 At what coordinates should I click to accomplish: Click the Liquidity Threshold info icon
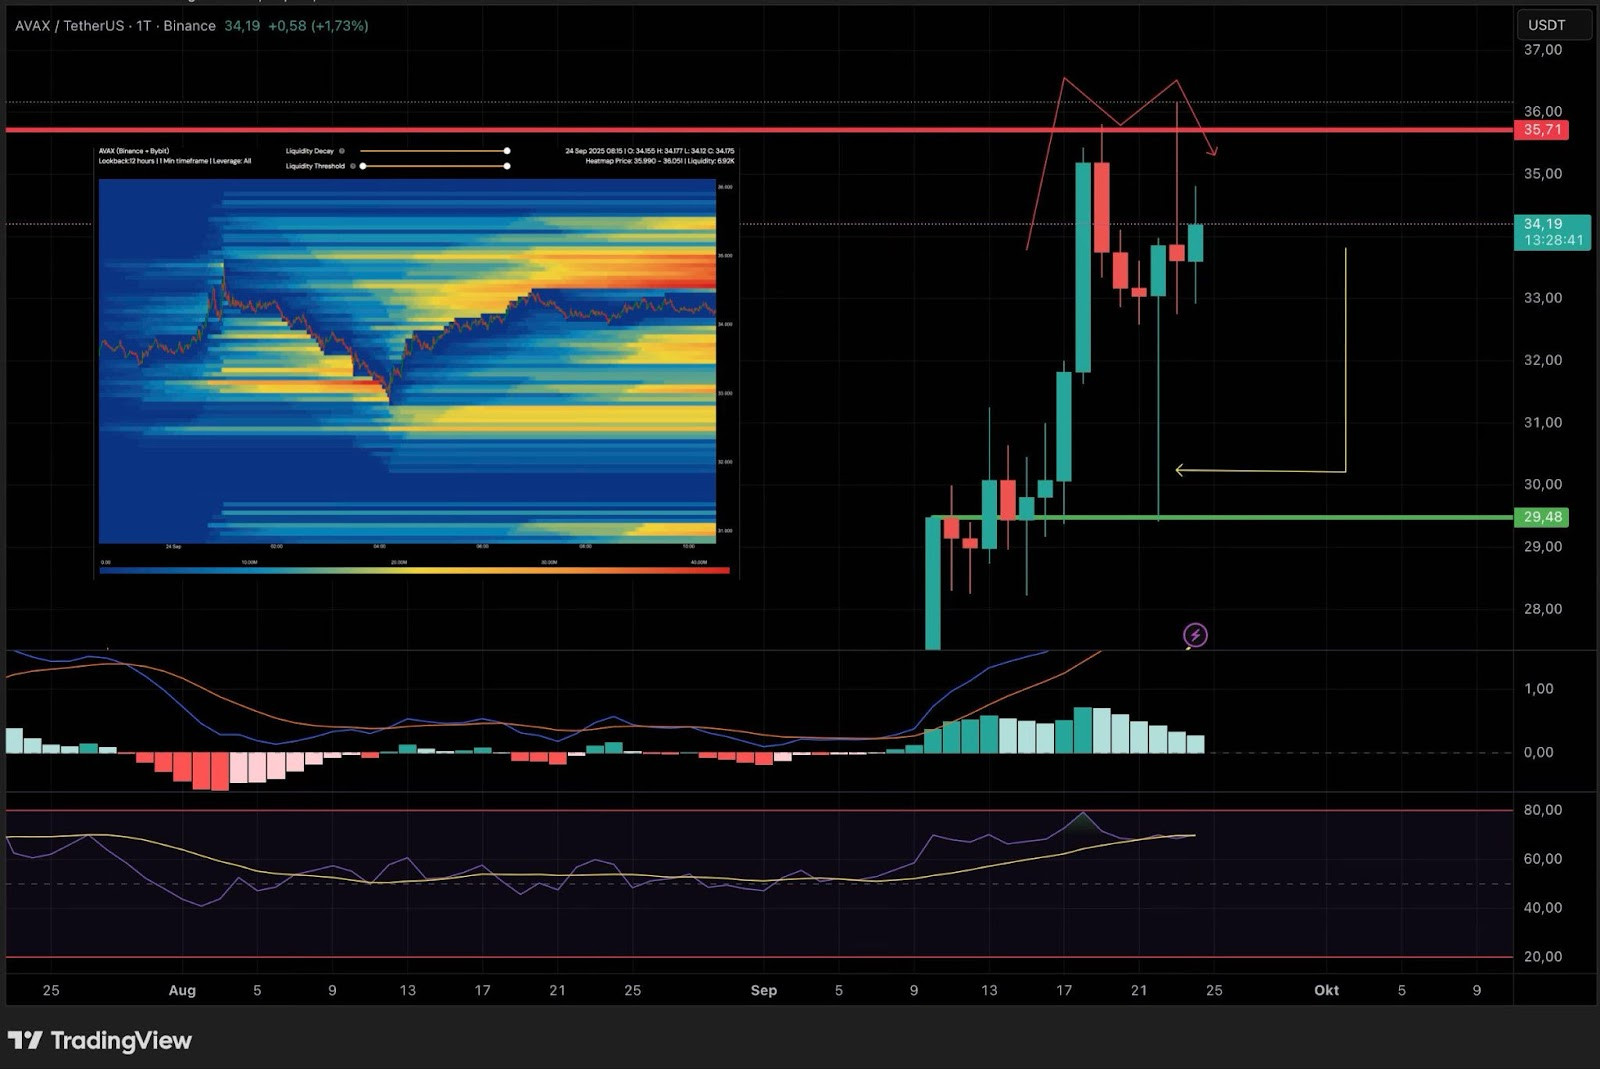(353, 166)
